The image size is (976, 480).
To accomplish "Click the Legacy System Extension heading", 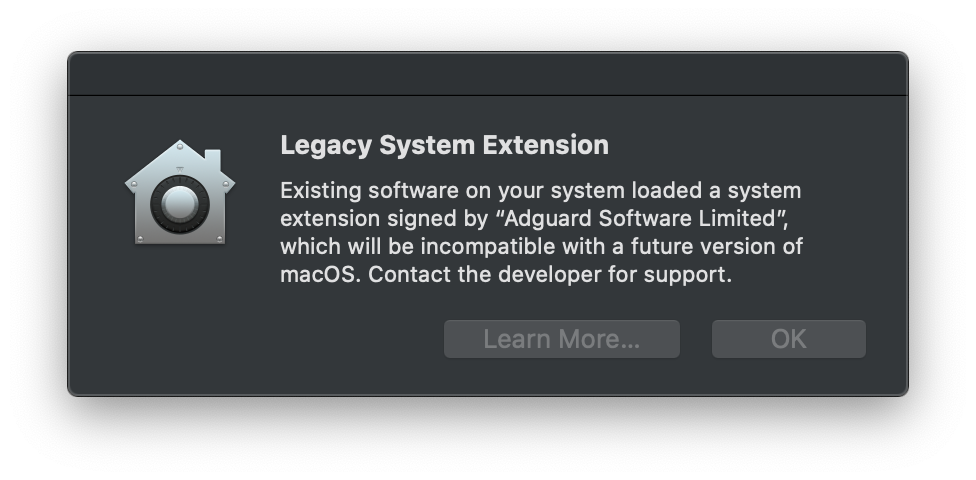I will pyautogui.click(x=444, y=145).
